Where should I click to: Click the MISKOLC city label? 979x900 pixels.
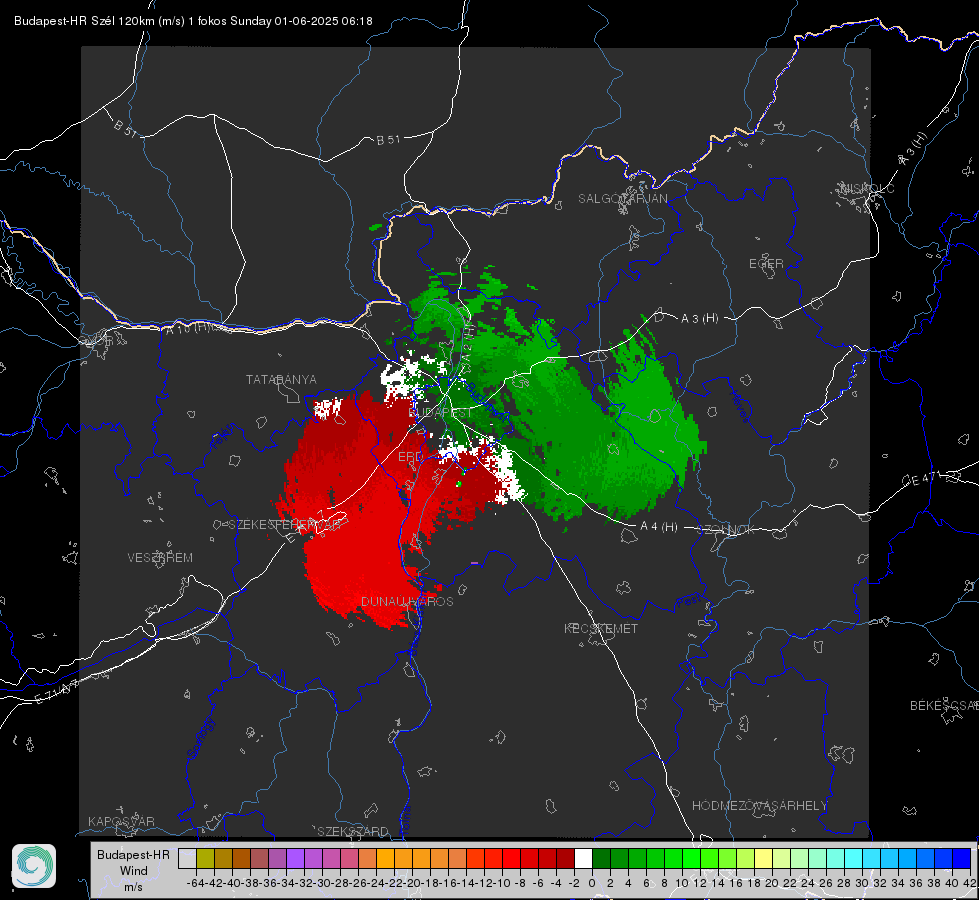coord(867,188)
